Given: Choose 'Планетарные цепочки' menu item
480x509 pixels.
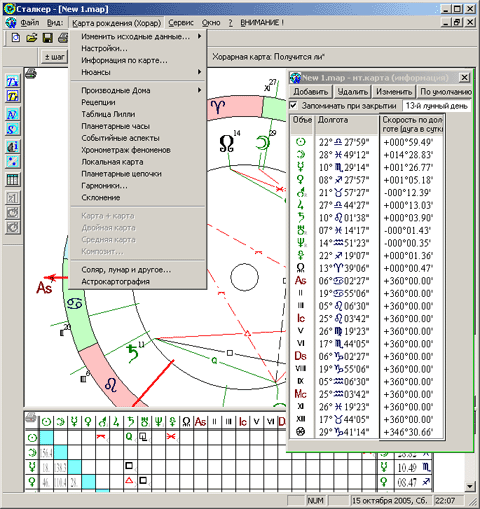Looking at the screenshot, I should [x=139, y=174].
